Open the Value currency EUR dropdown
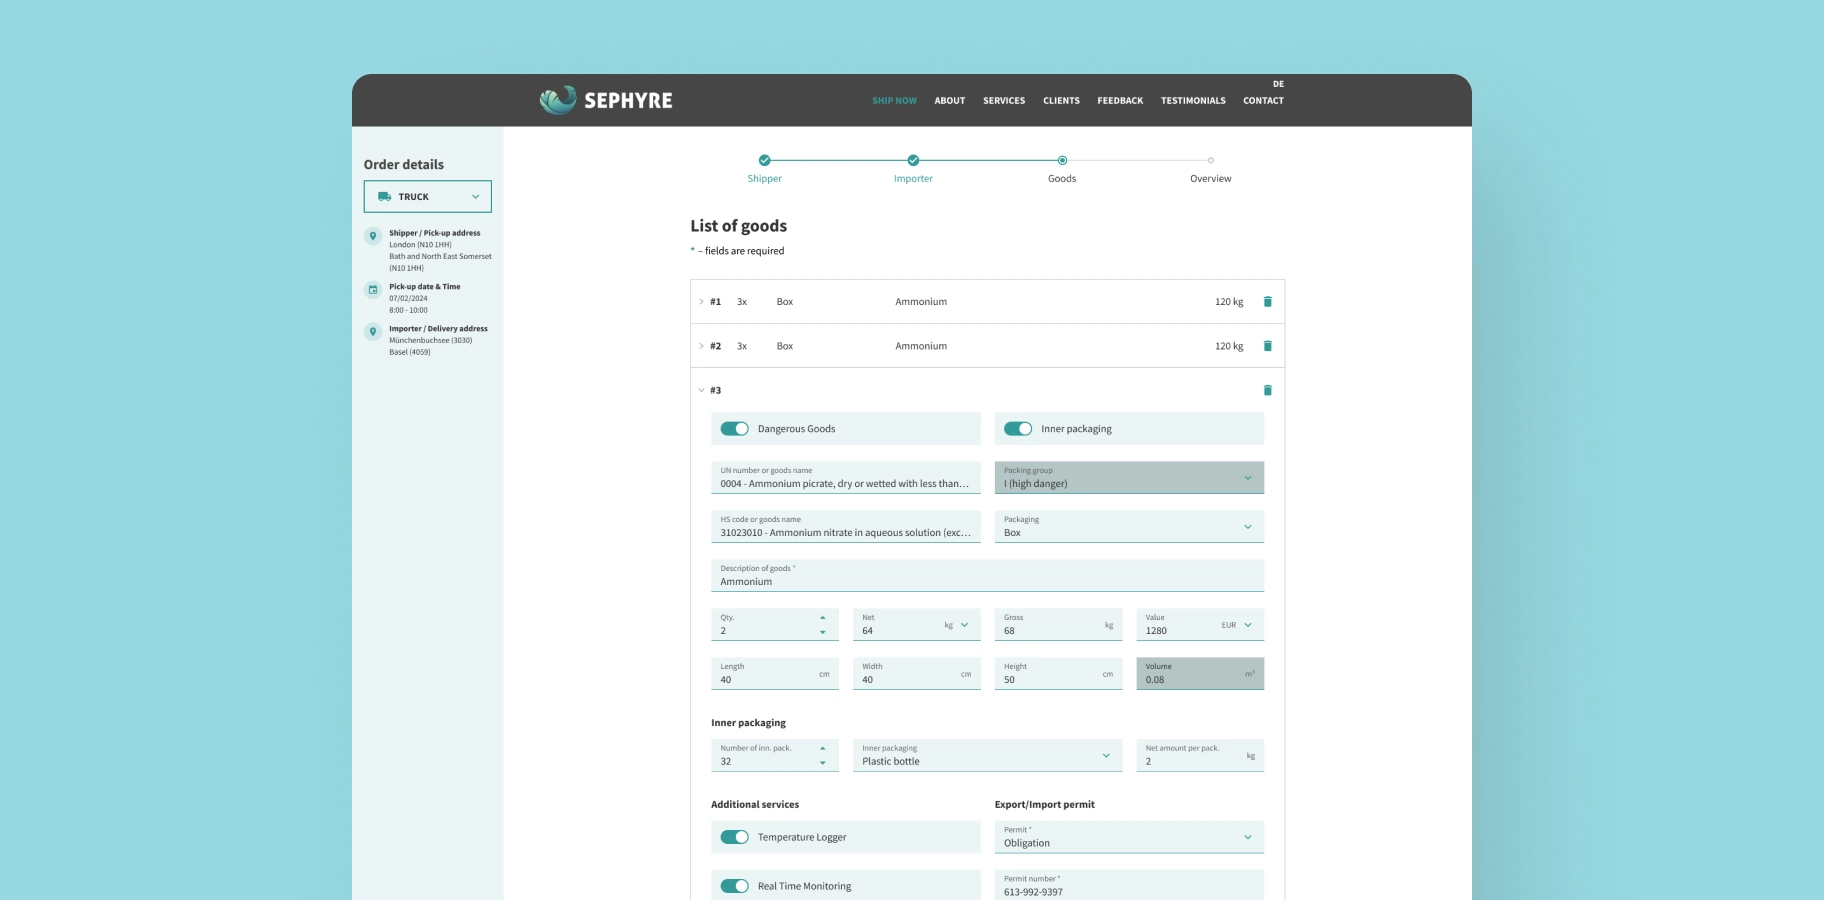1824x900 pixels. coord(1238,625)
